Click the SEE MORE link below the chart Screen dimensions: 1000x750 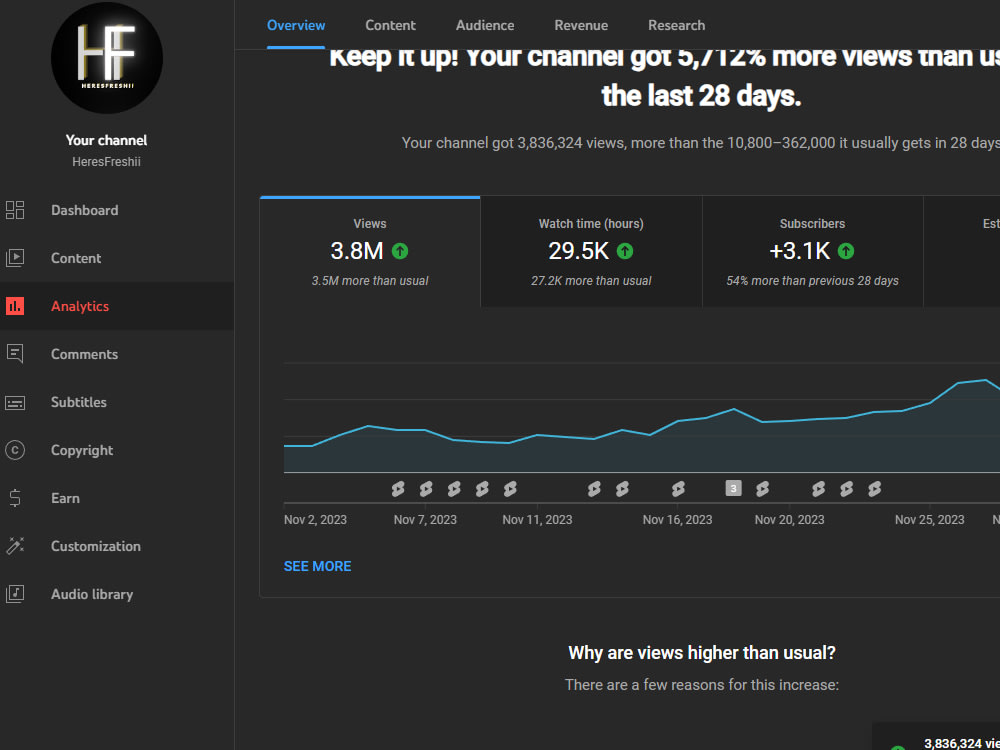pyautogui.click(x=318, y=566)
